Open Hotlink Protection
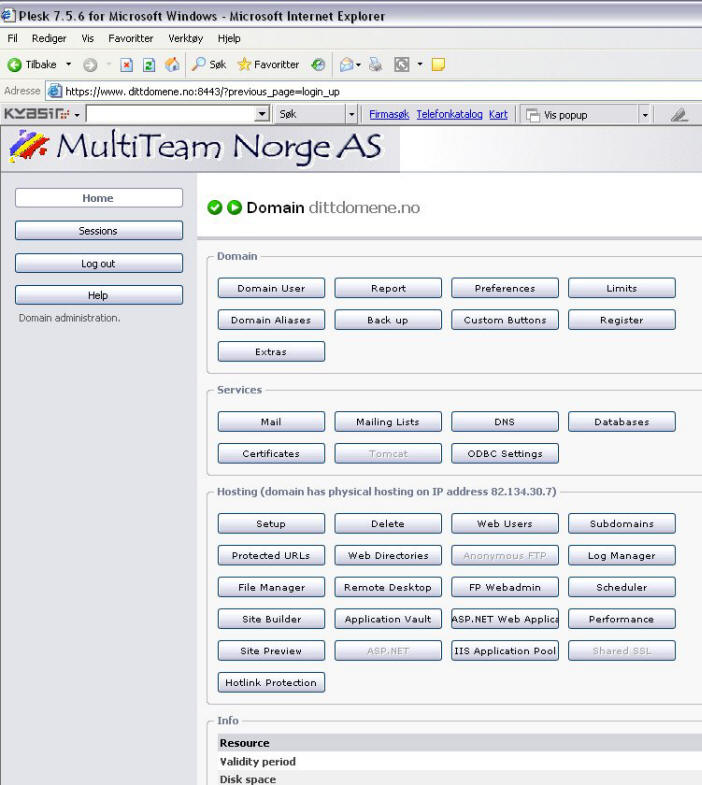702x785 pixels. point(271,683)
